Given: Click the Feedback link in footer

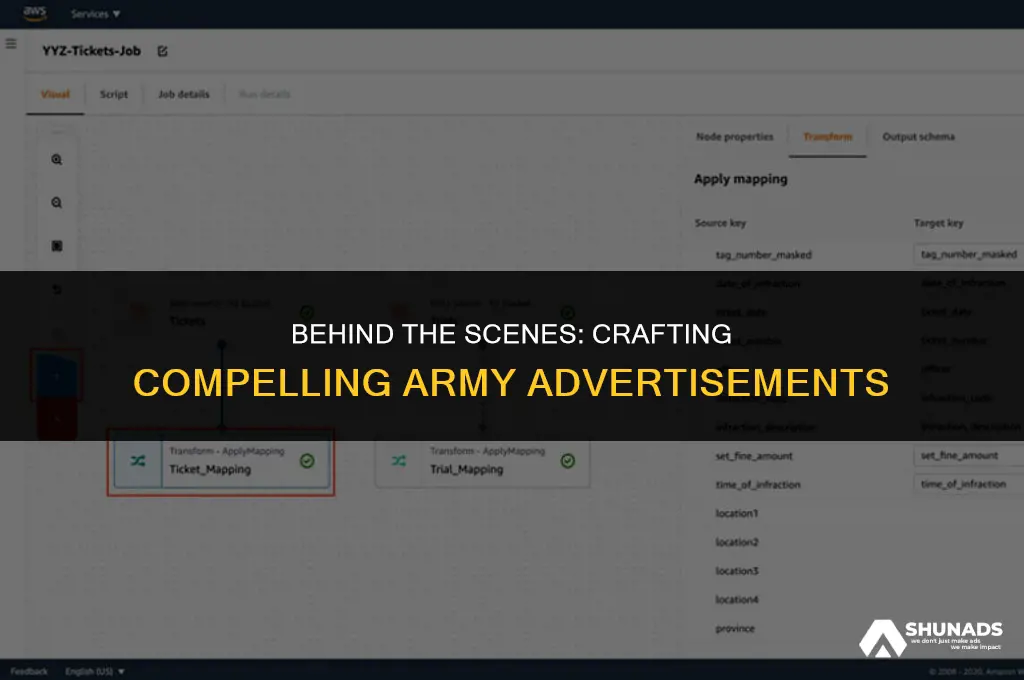Looking at the screenshot, I should pyautogui.click(x=29, y=672).
